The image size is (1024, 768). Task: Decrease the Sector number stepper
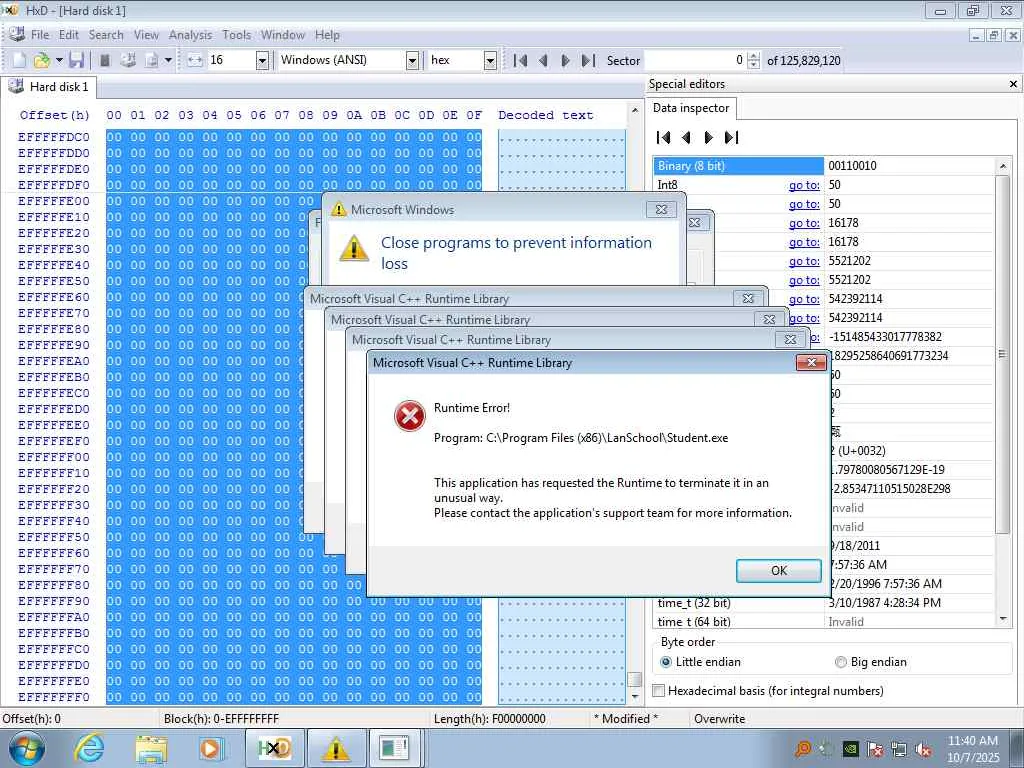coord(754,65)
